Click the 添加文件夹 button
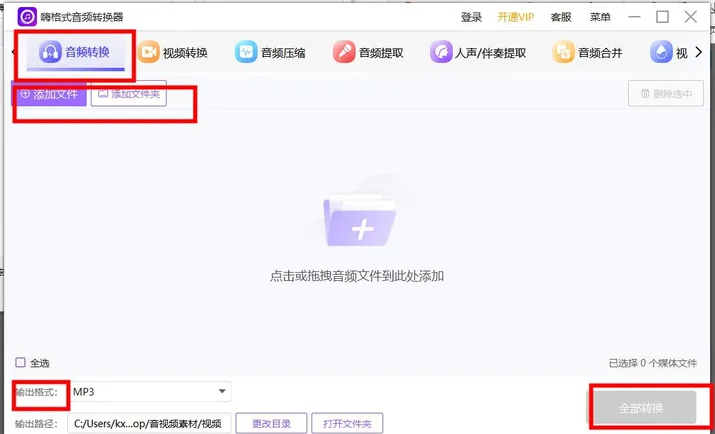 click(x=129, y=94)
